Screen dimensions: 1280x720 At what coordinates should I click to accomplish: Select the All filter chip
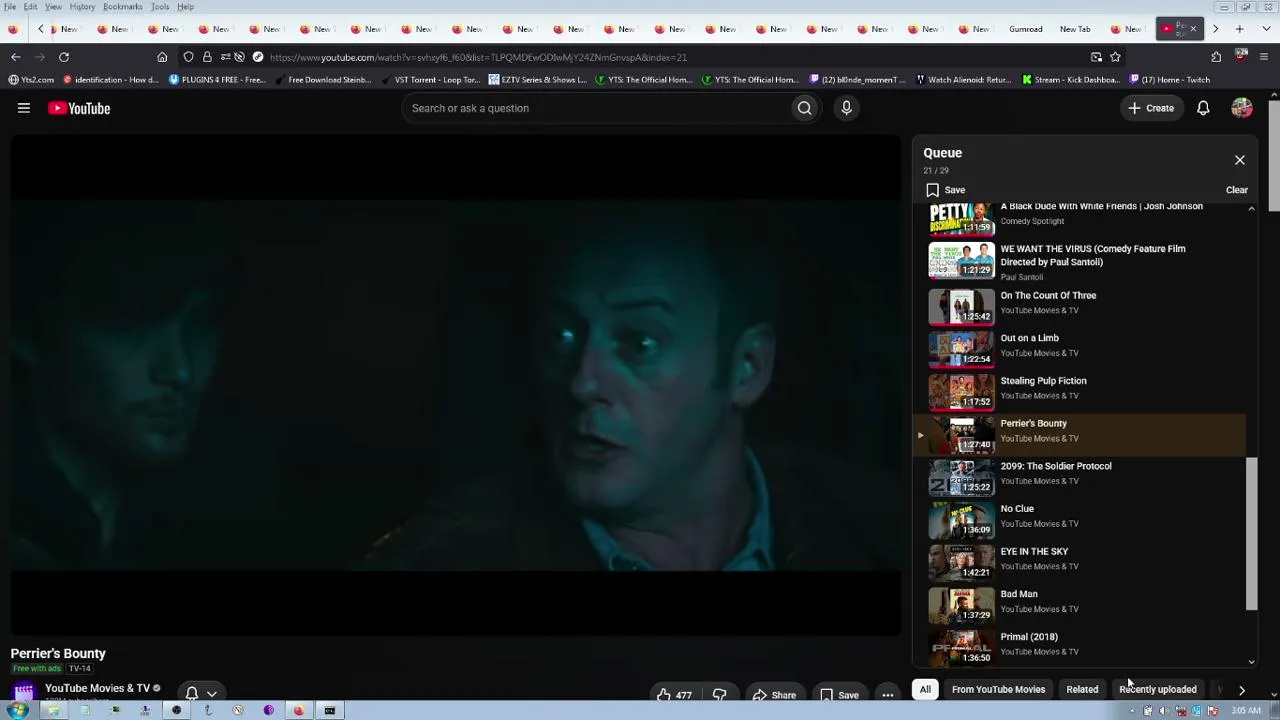pyautogui.click(x=925, y=689)
